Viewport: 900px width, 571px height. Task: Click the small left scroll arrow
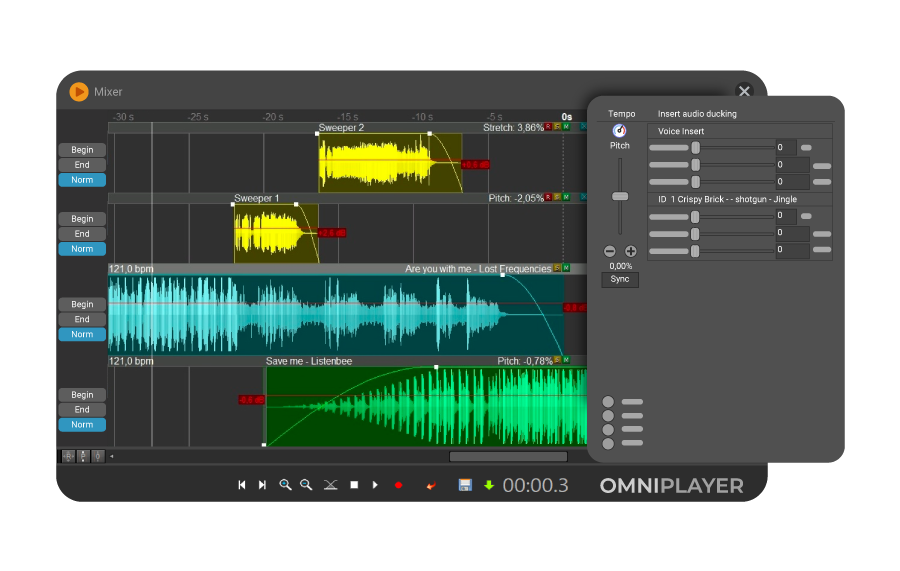tap(111, 457)
